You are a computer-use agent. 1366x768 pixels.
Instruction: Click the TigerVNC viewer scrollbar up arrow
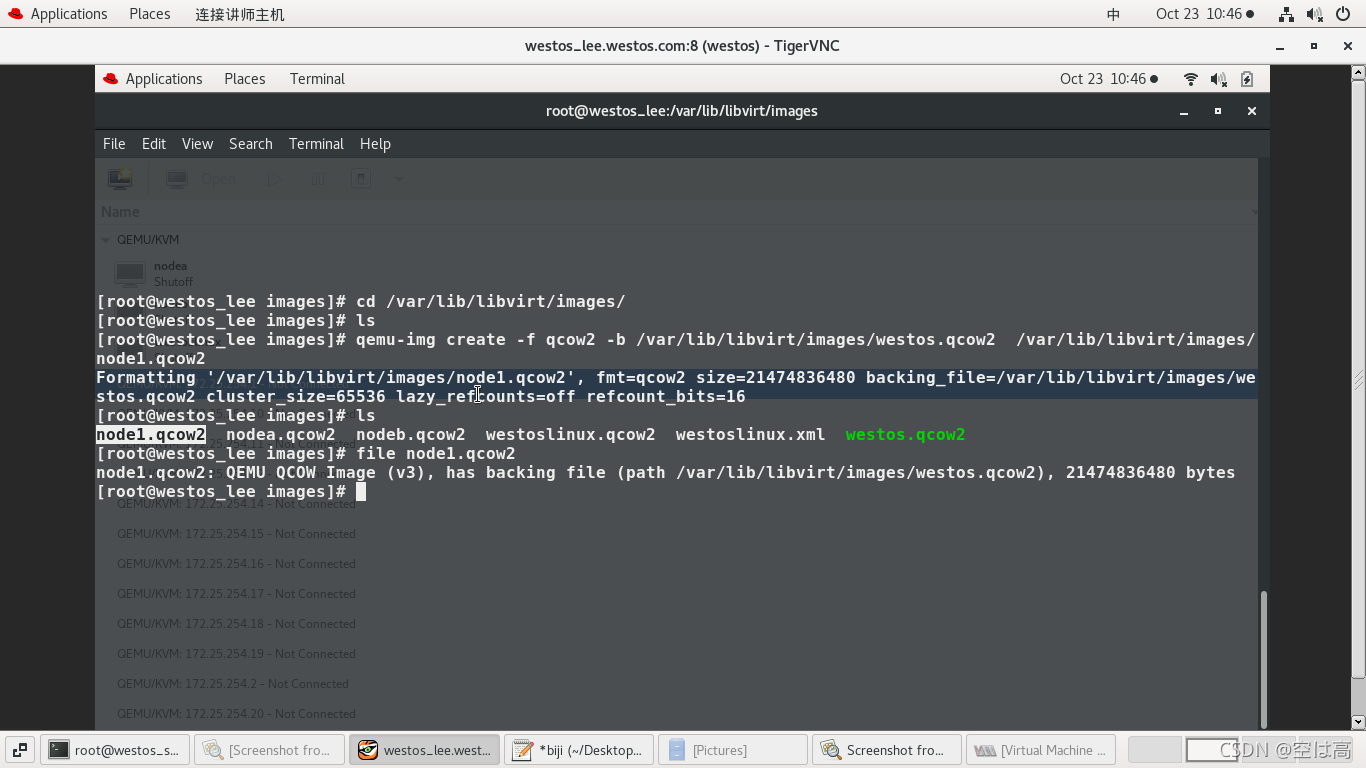(x=1358, y=73)
